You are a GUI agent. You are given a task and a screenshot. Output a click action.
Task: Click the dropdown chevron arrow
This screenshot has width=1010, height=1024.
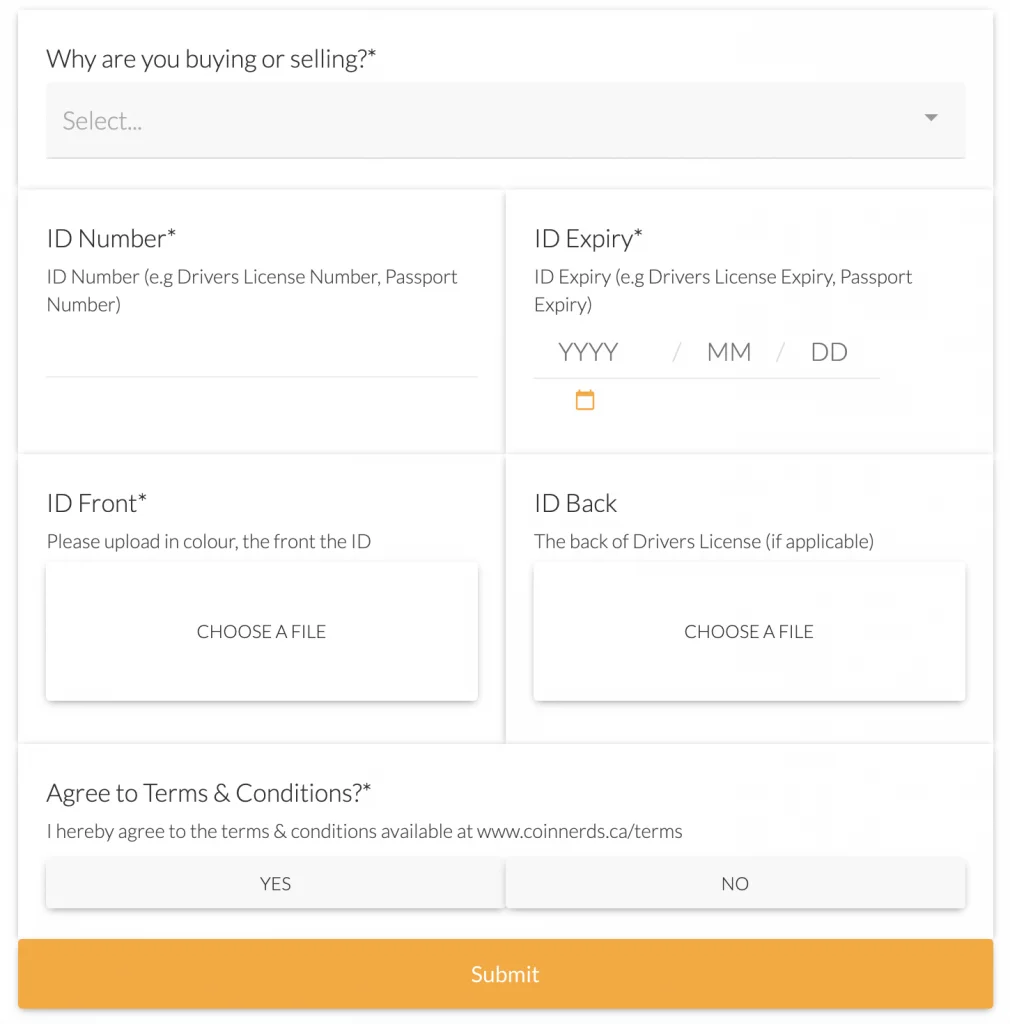coord(931,118)
